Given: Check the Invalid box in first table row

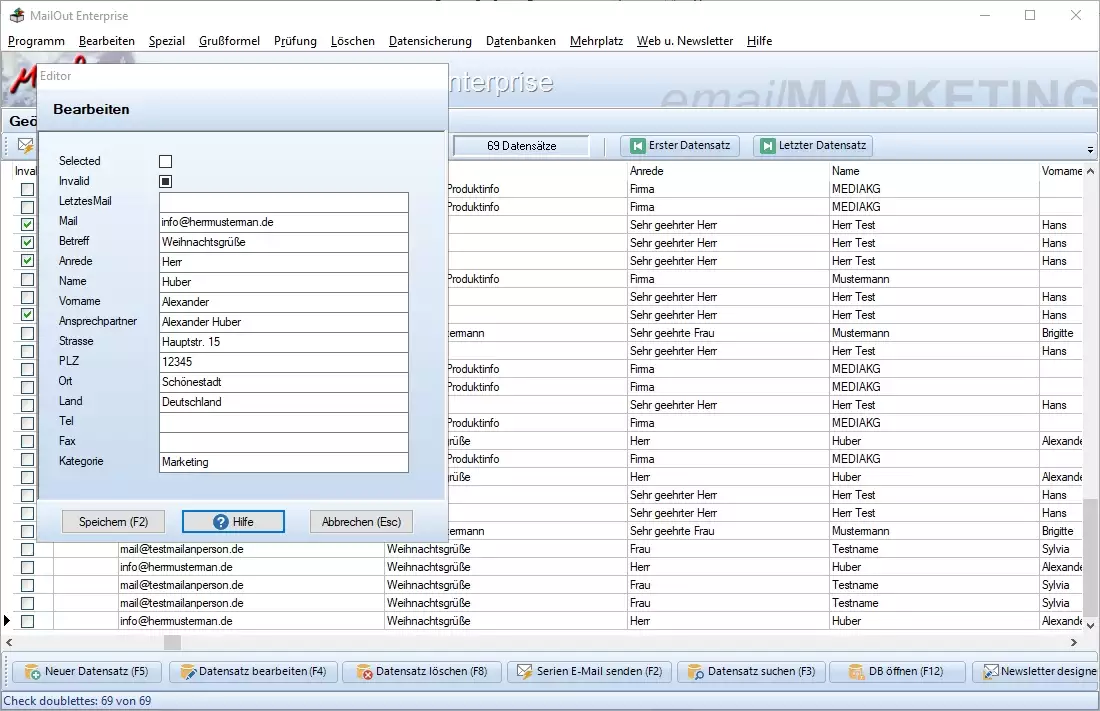Looking at the screenshot, I should [x=28, y=189].
